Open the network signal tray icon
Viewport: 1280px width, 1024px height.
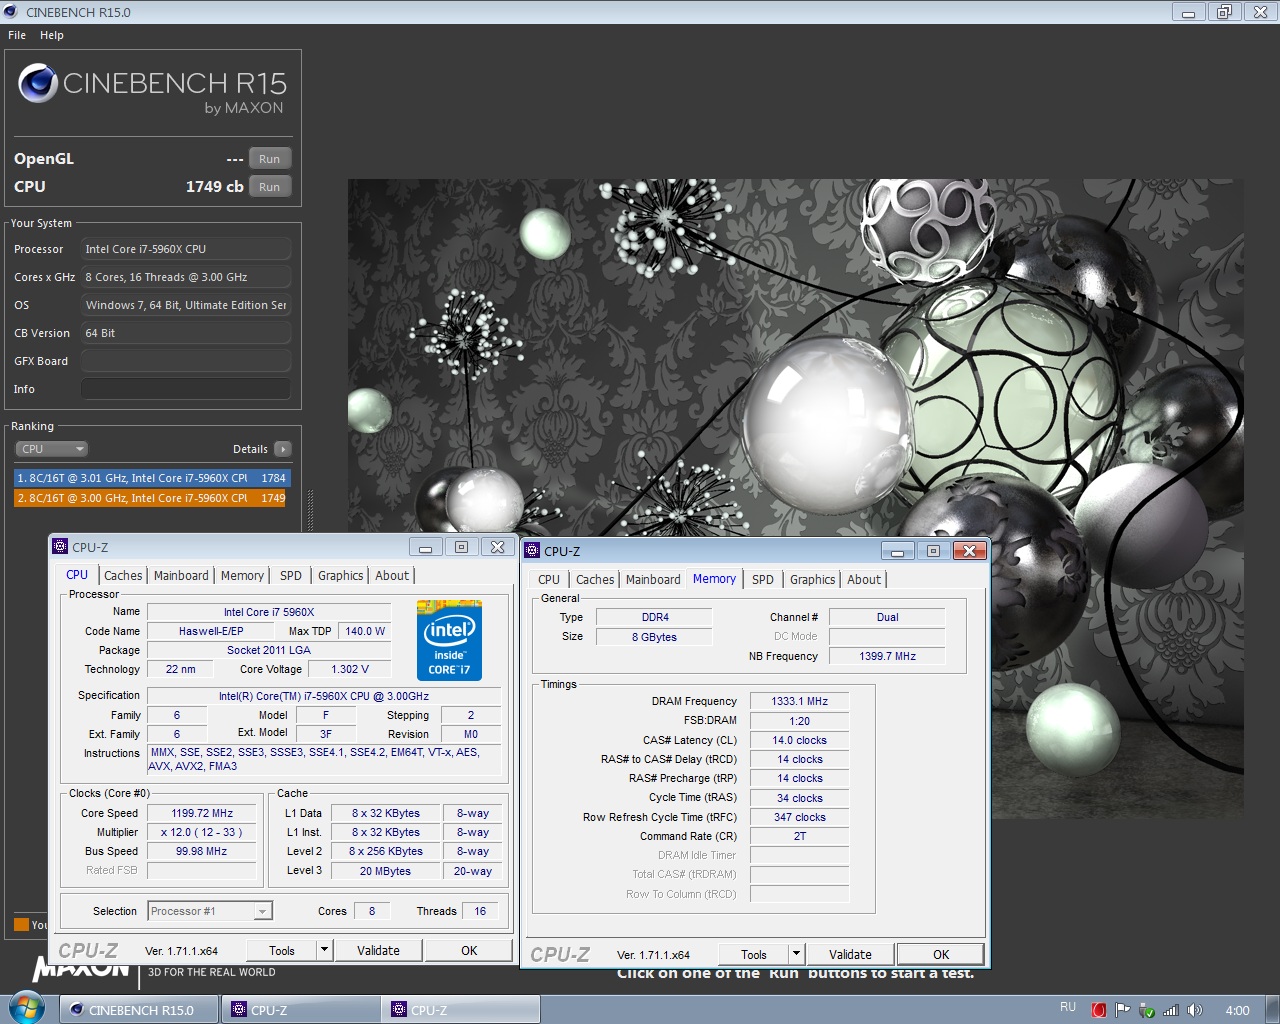coord(1170,1010)
